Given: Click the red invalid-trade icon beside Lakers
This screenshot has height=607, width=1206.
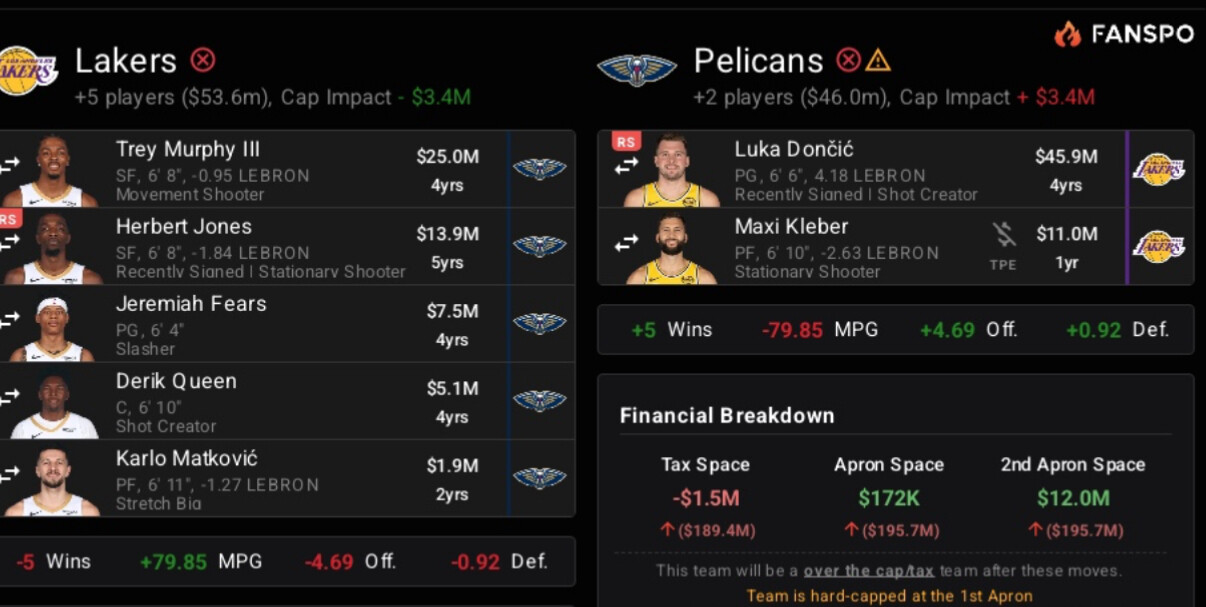Looking at the screenshot, I should point(203,61).
